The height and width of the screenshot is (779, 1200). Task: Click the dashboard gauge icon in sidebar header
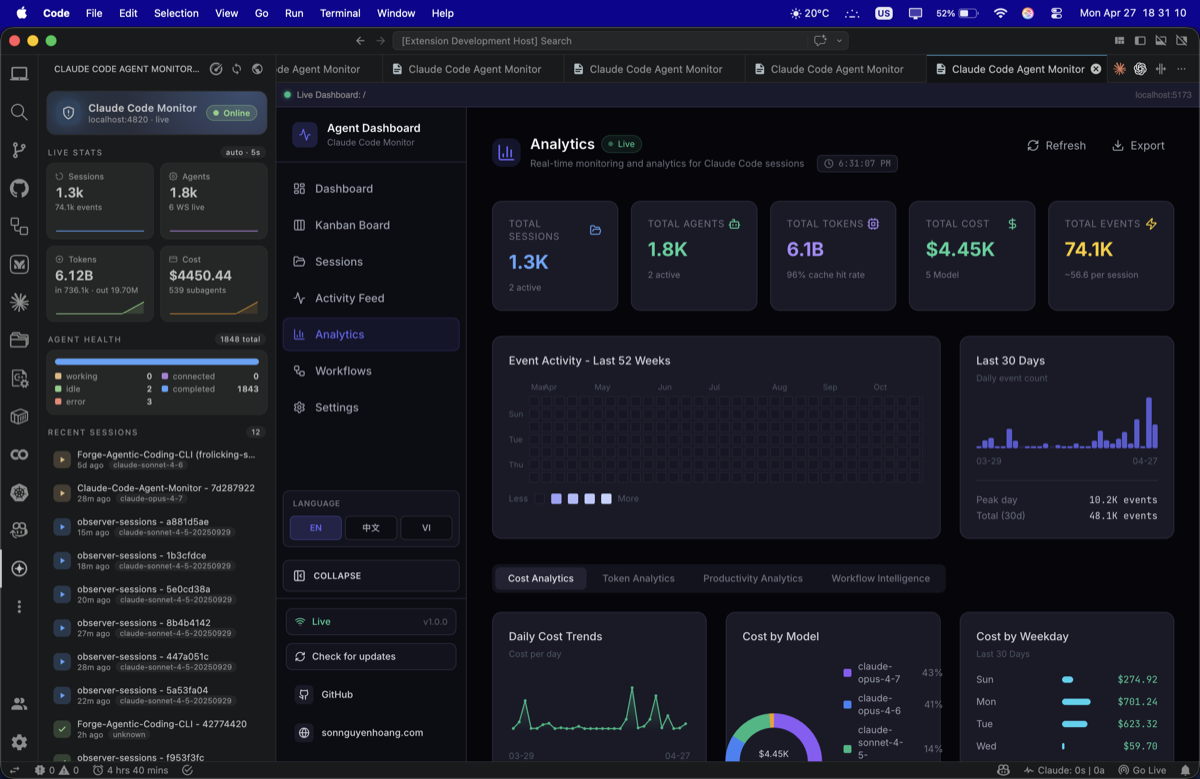[216, 69]
